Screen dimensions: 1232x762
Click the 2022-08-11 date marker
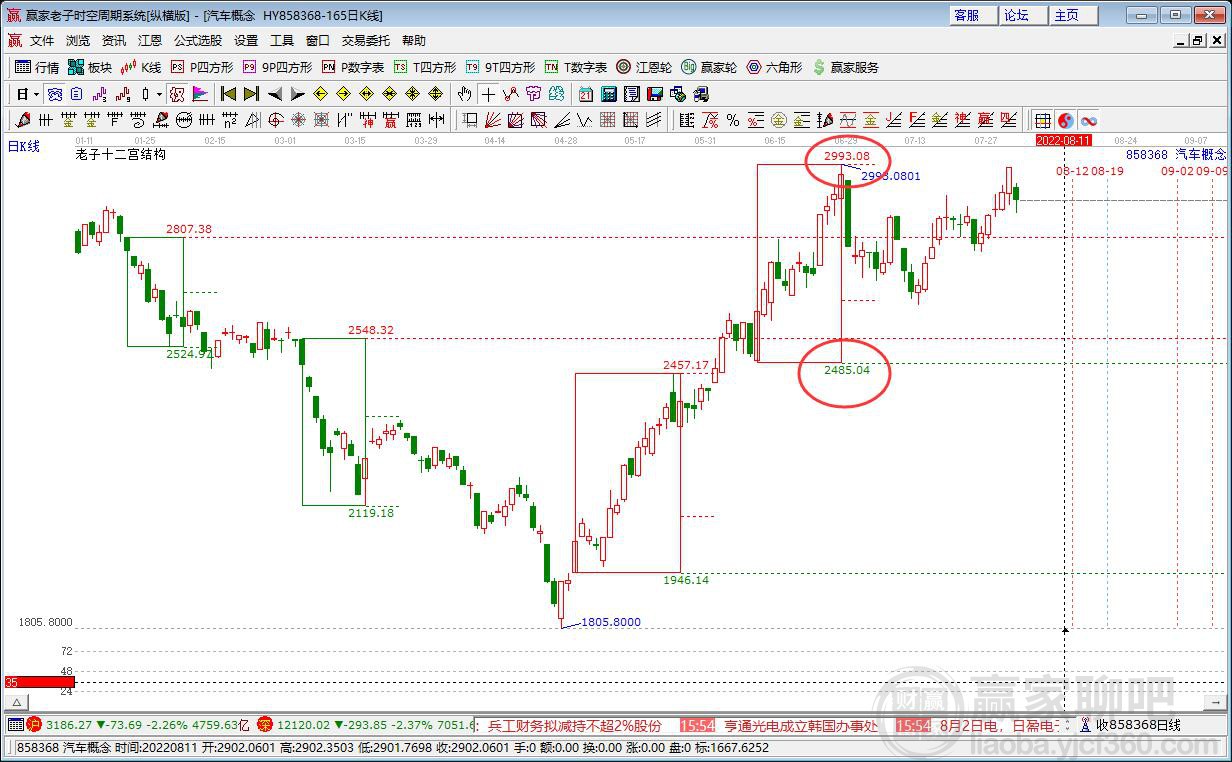1063,141
